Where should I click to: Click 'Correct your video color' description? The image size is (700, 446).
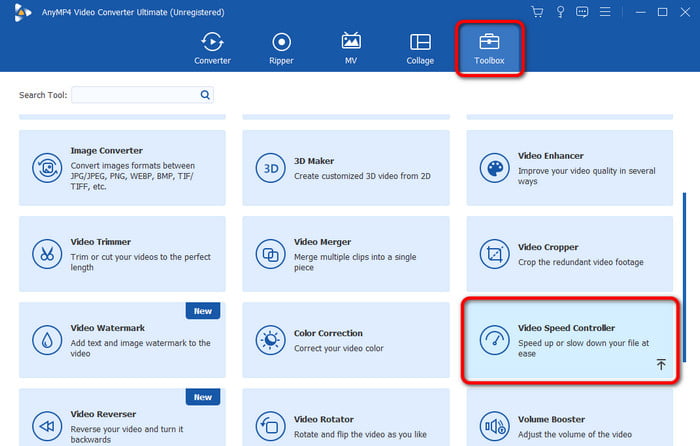338,348
